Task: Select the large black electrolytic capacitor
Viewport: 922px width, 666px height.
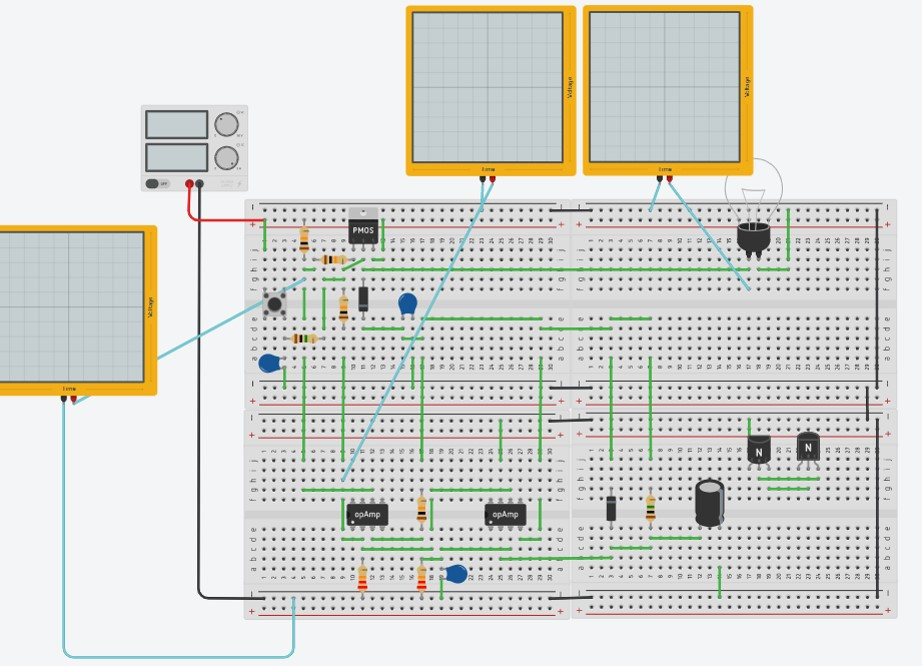Action: point(710,503)
